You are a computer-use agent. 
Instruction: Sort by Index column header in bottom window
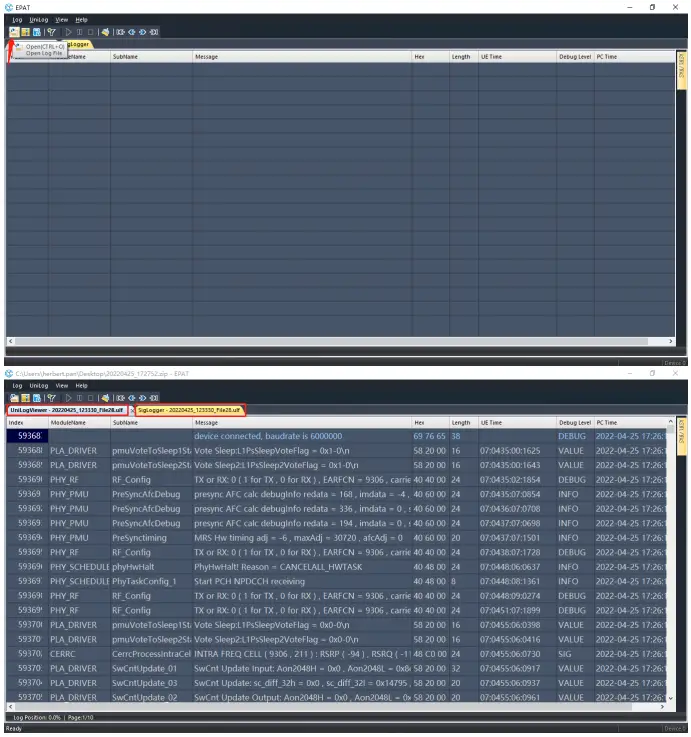pyautogui.click(x=27, y=423)
